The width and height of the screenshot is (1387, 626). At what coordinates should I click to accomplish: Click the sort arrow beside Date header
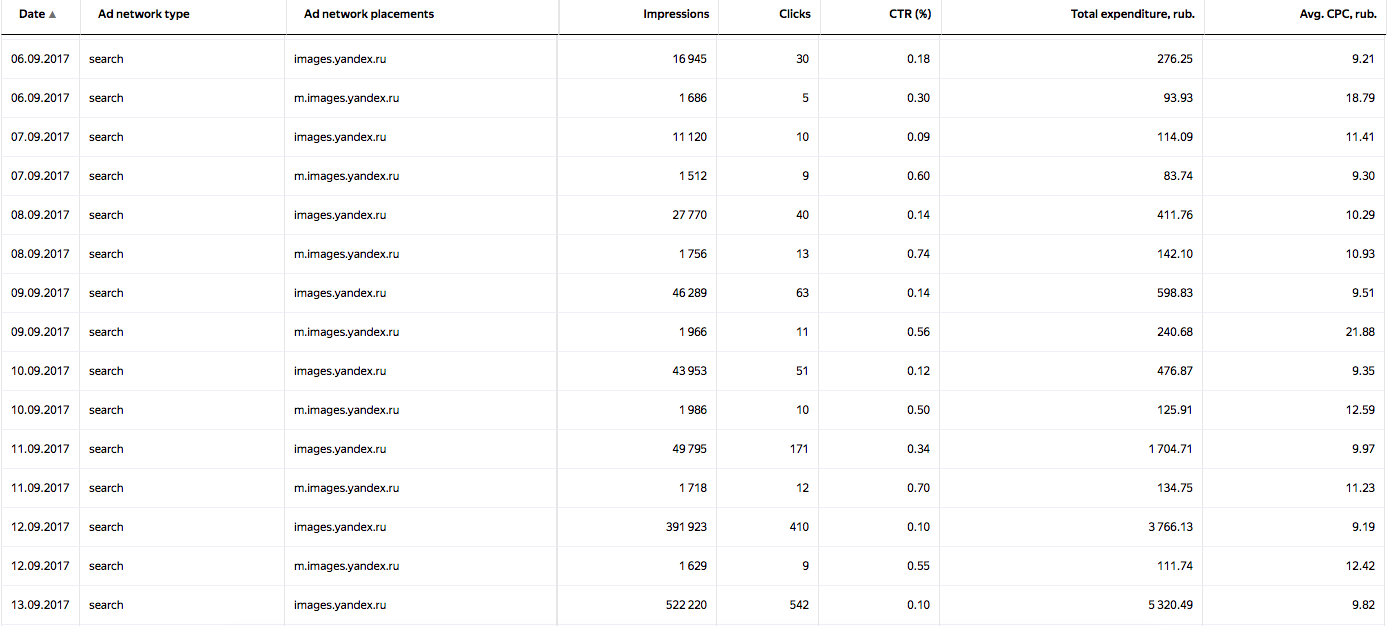pyautogui.click(x=52, y=15)
